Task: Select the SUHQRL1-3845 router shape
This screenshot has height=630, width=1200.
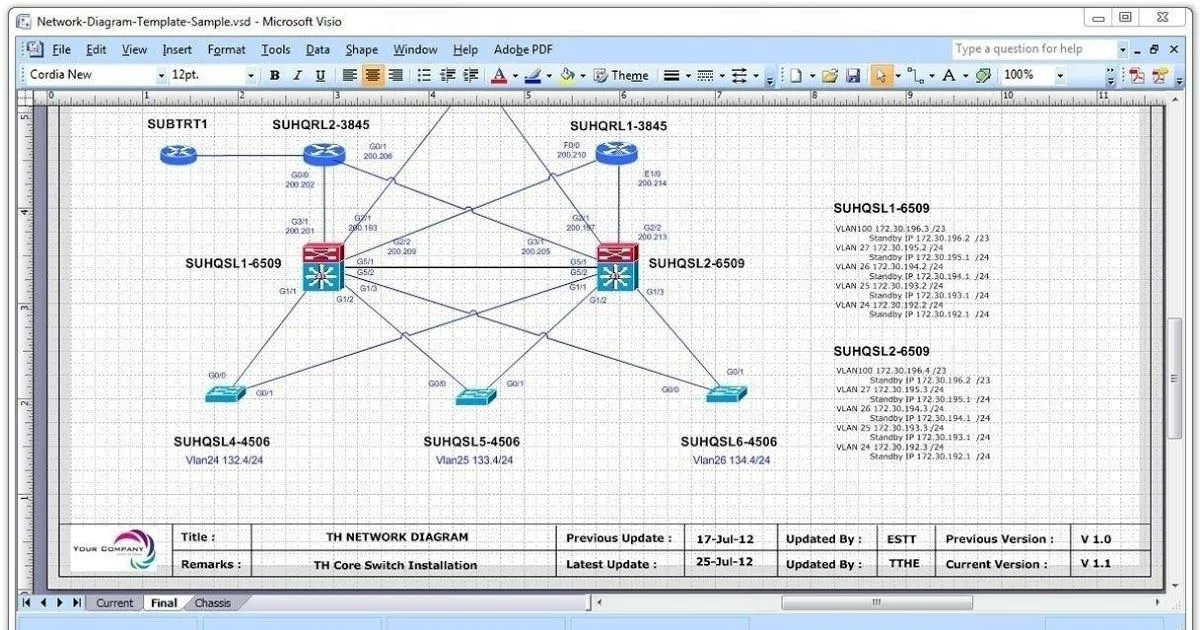Action: coord(615,154)
